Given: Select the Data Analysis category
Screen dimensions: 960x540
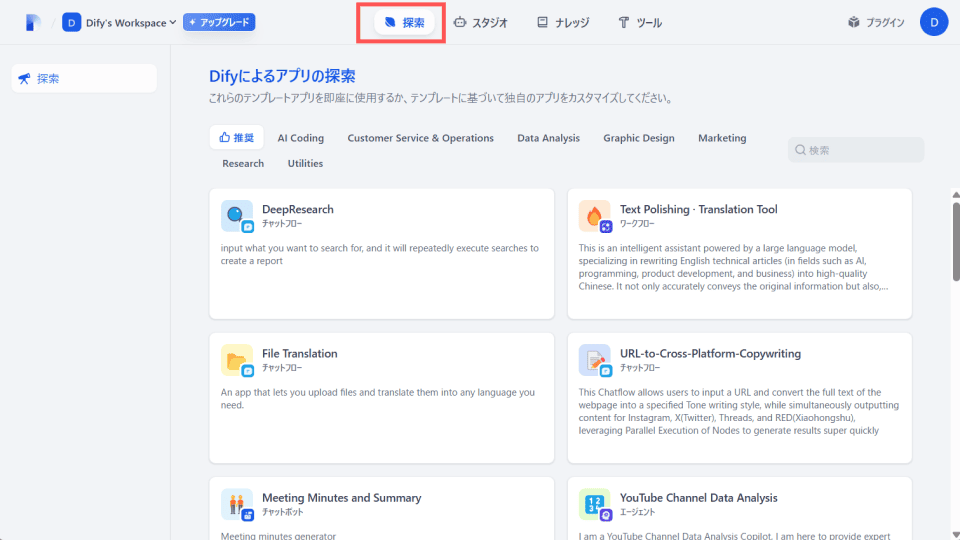Looking at the screenshot, I should (x=549, y=138).
